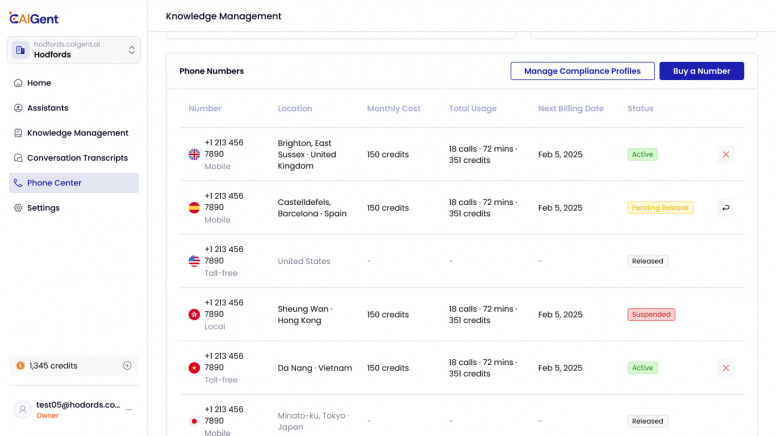This screenshot has width=776, height=436.
Task: Click the Hong Kong flag icon
Action: tap(194, 314)
